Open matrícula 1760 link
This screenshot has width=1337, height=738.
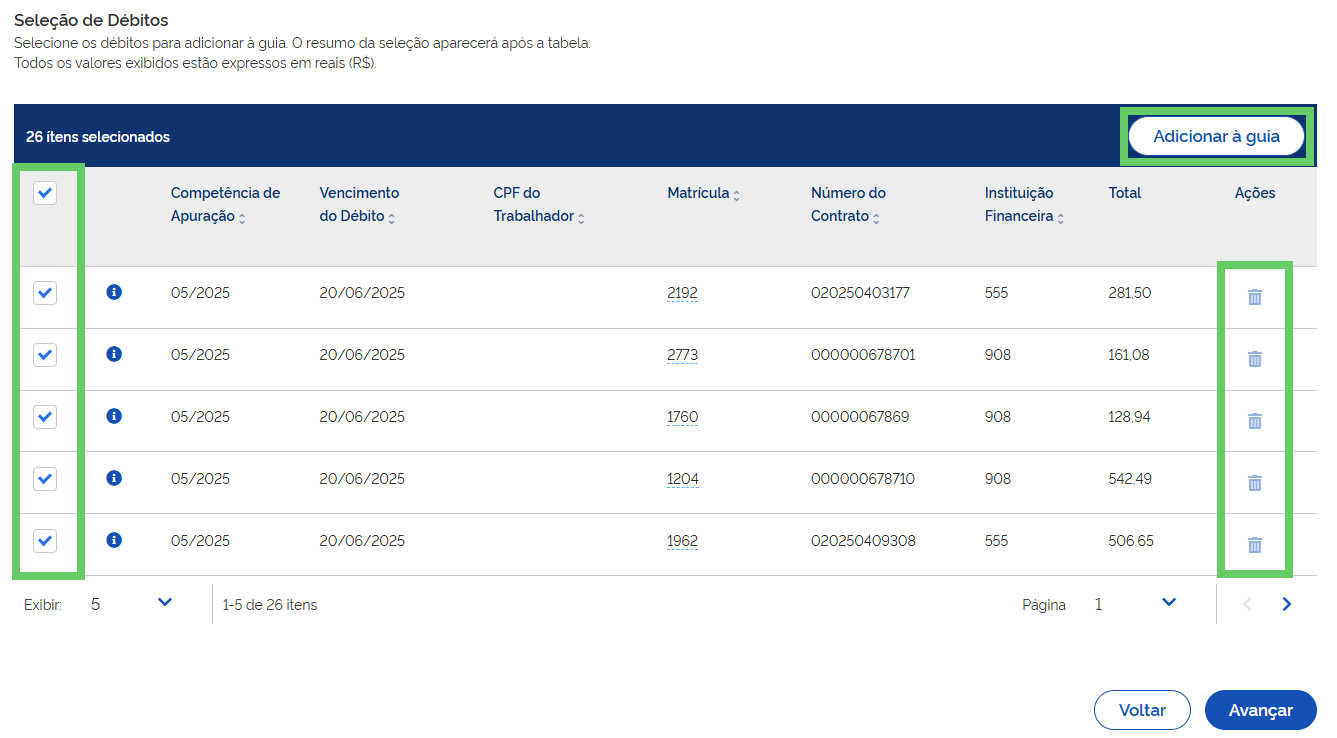tap(683, 417)
